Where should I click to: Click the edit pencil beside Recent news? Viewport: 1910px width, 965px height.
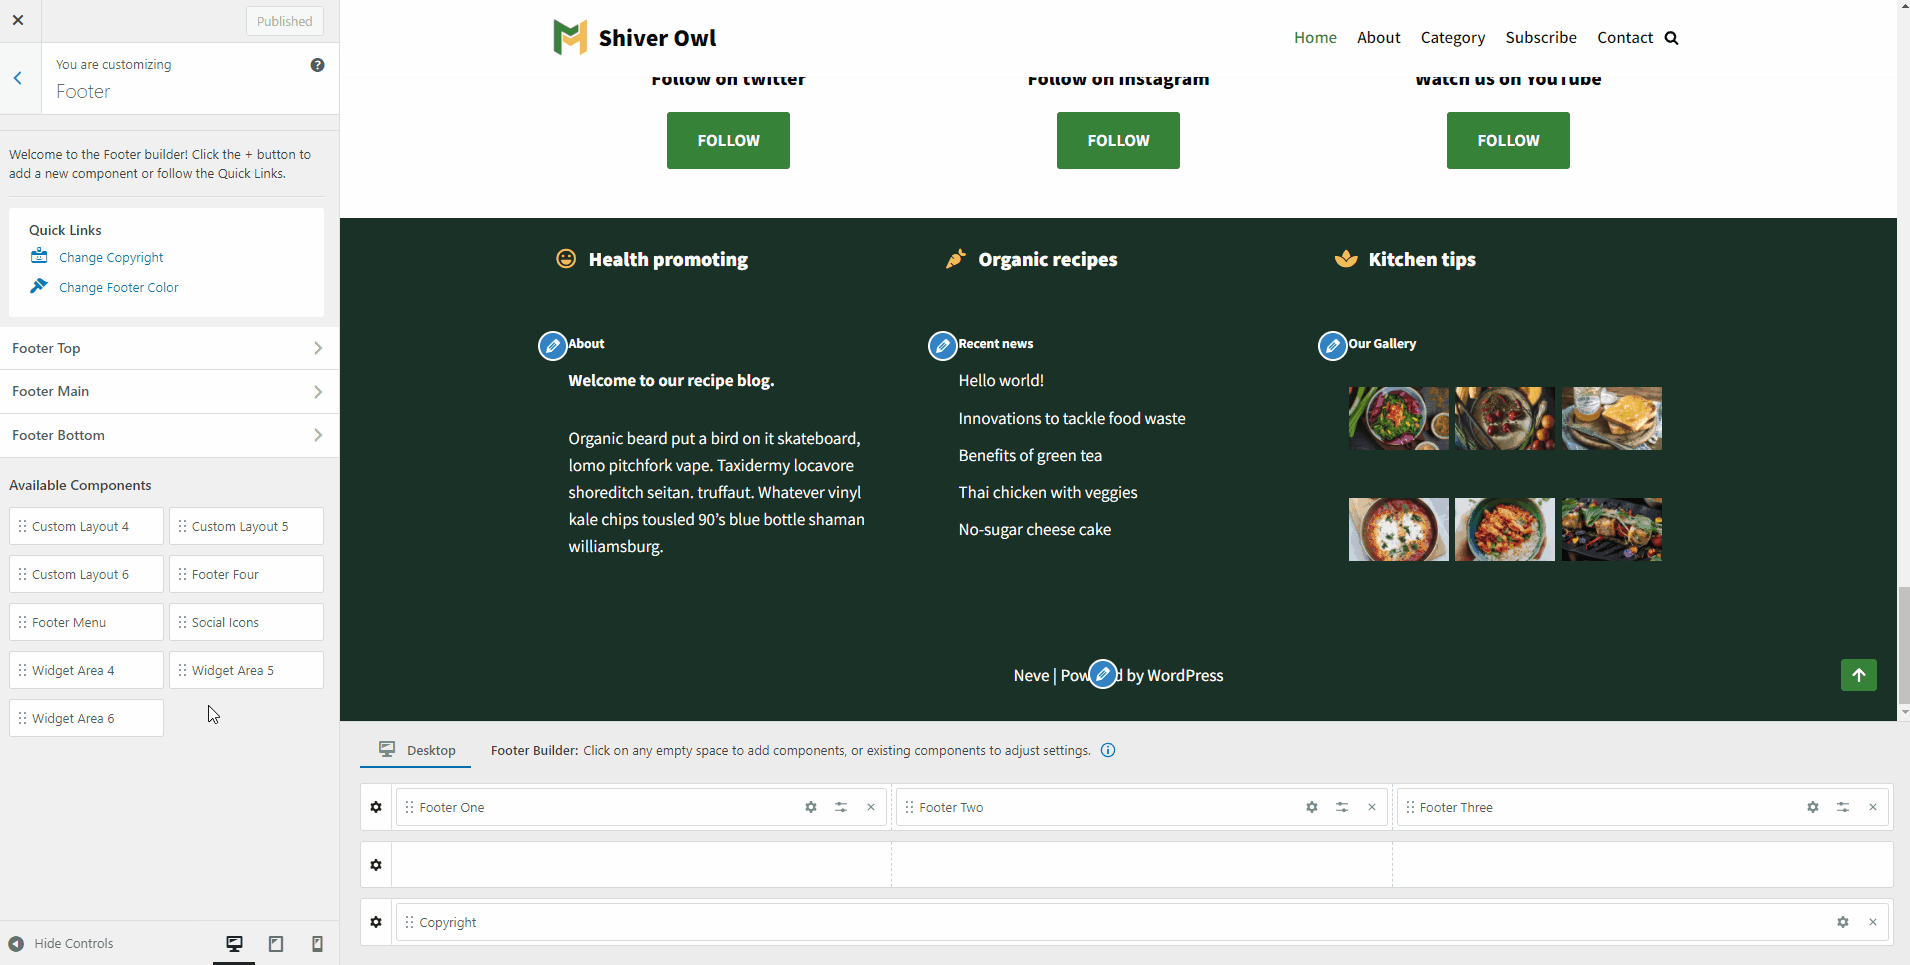pyautogui.click(x=942, y=346)
